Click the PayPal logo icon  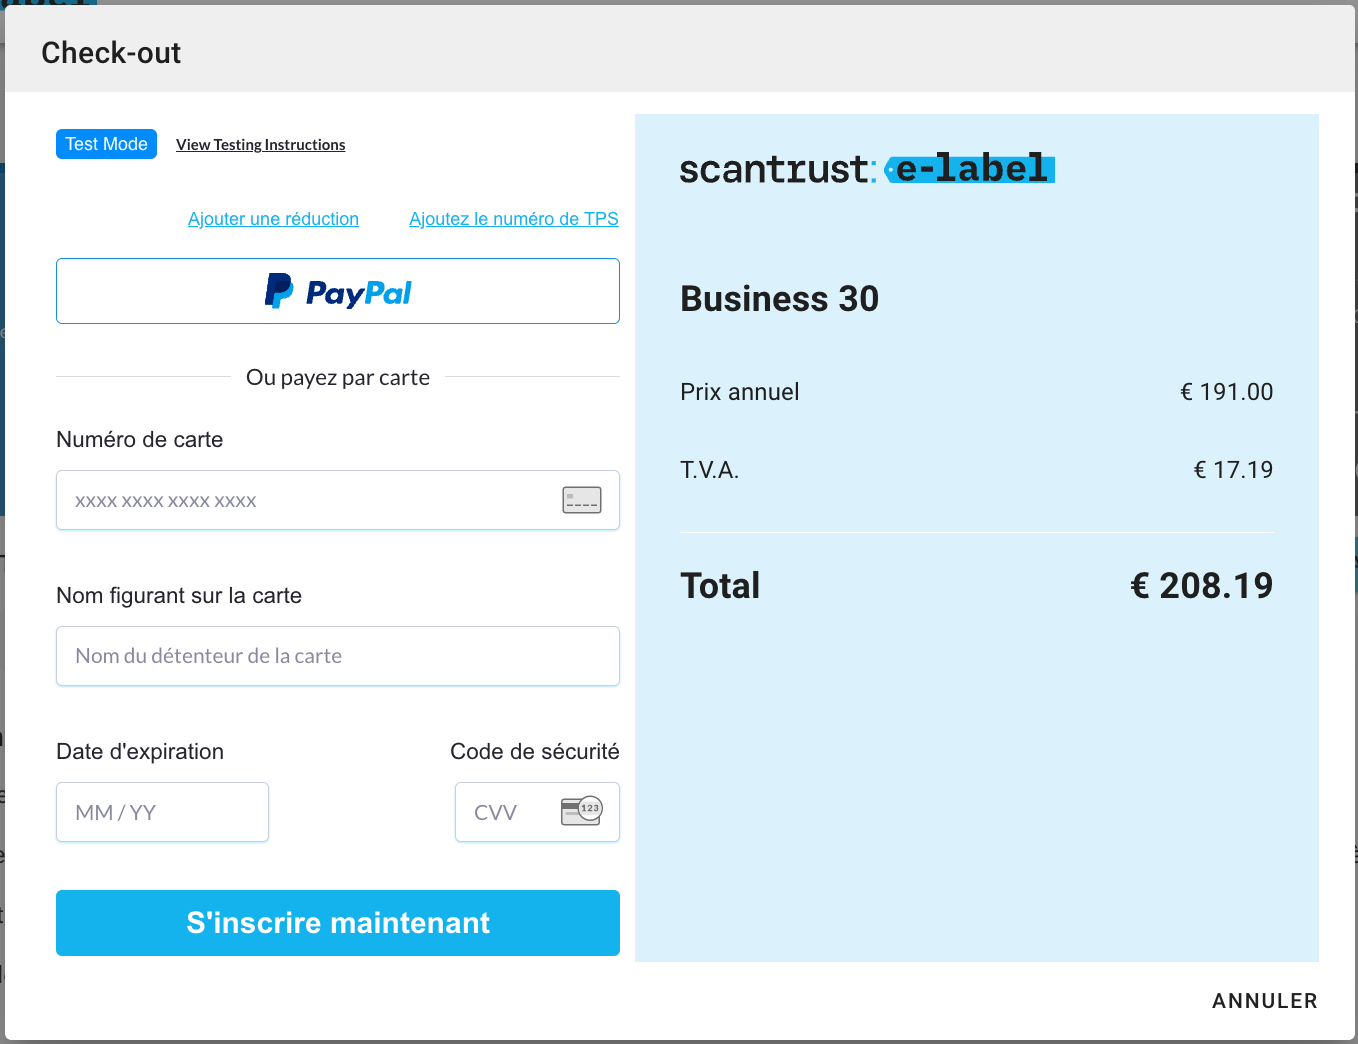pyautogui.click(x=279, y=291)
